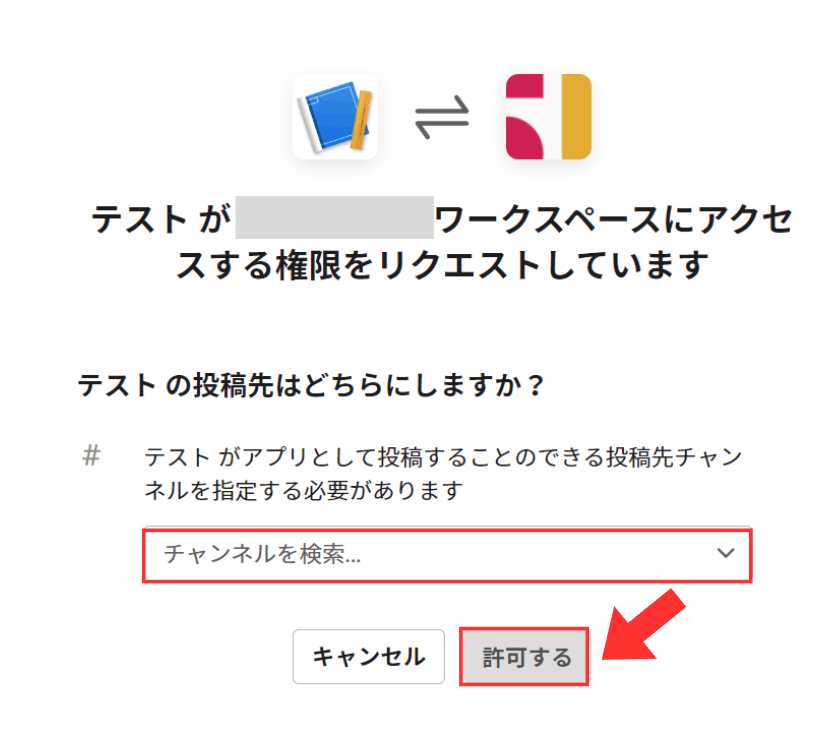Click the red and yellow workspace logo
Image resolution: width=835 pixels, height=753 pixels.
tap(549, 116)
